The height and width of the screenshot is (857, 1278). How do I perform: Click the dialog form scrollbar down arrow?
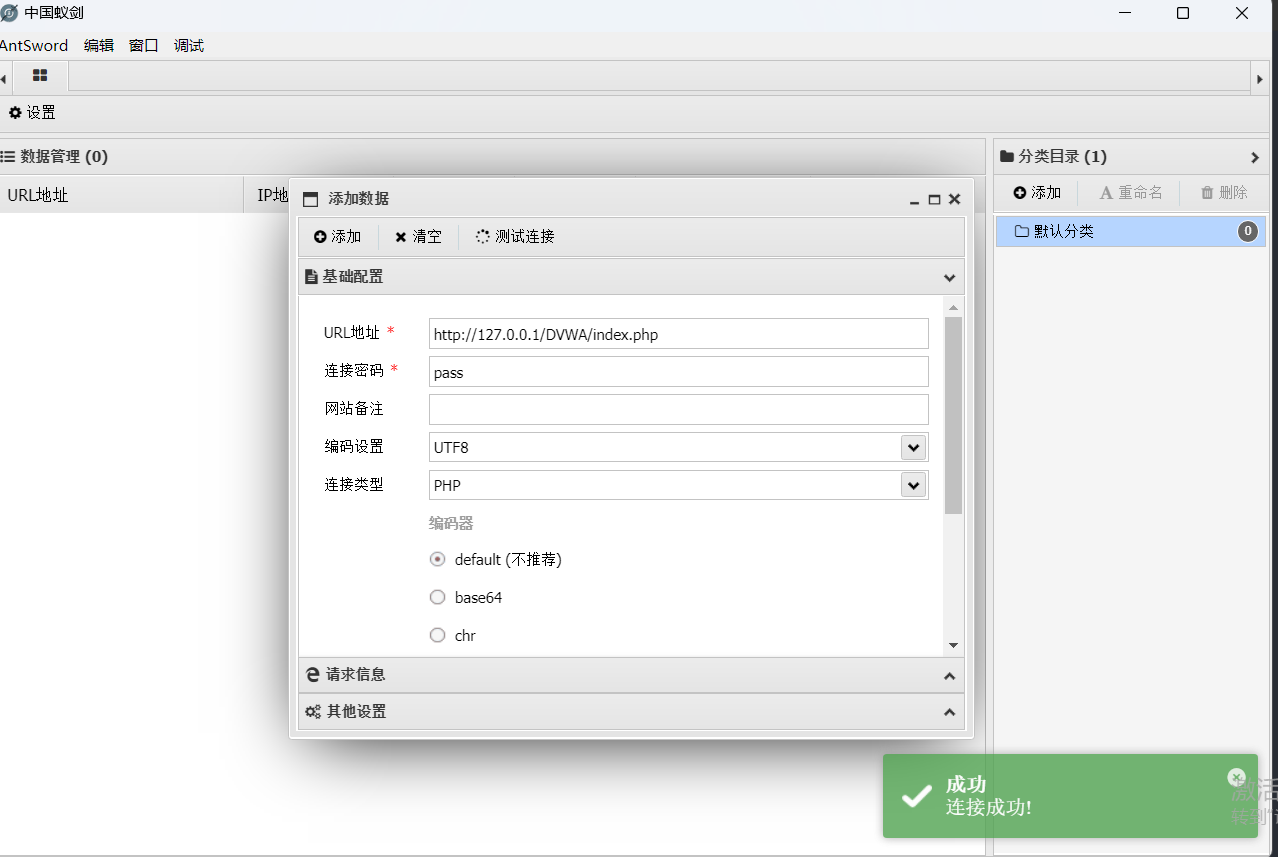pyautogui.click(x=953, y=646)
